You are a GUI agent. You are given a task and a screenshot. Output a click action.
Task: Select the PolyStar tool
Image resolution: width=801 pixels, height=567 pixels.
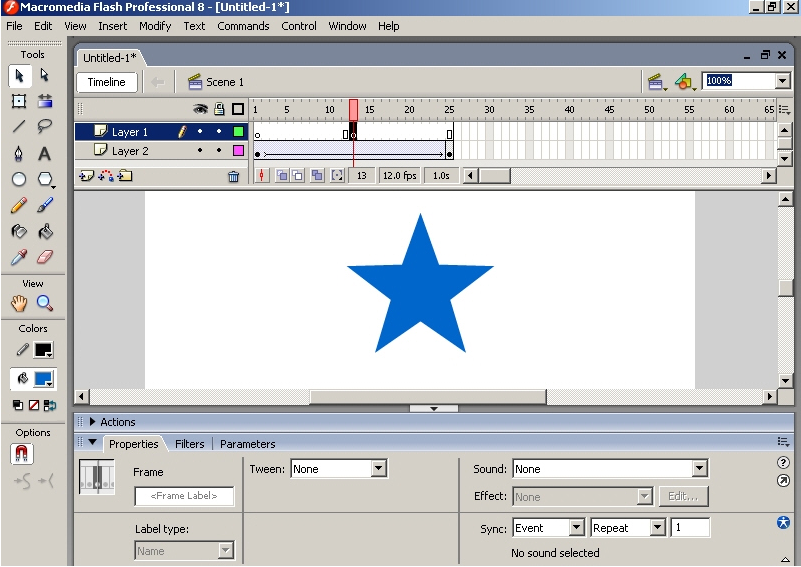(45, 179)
